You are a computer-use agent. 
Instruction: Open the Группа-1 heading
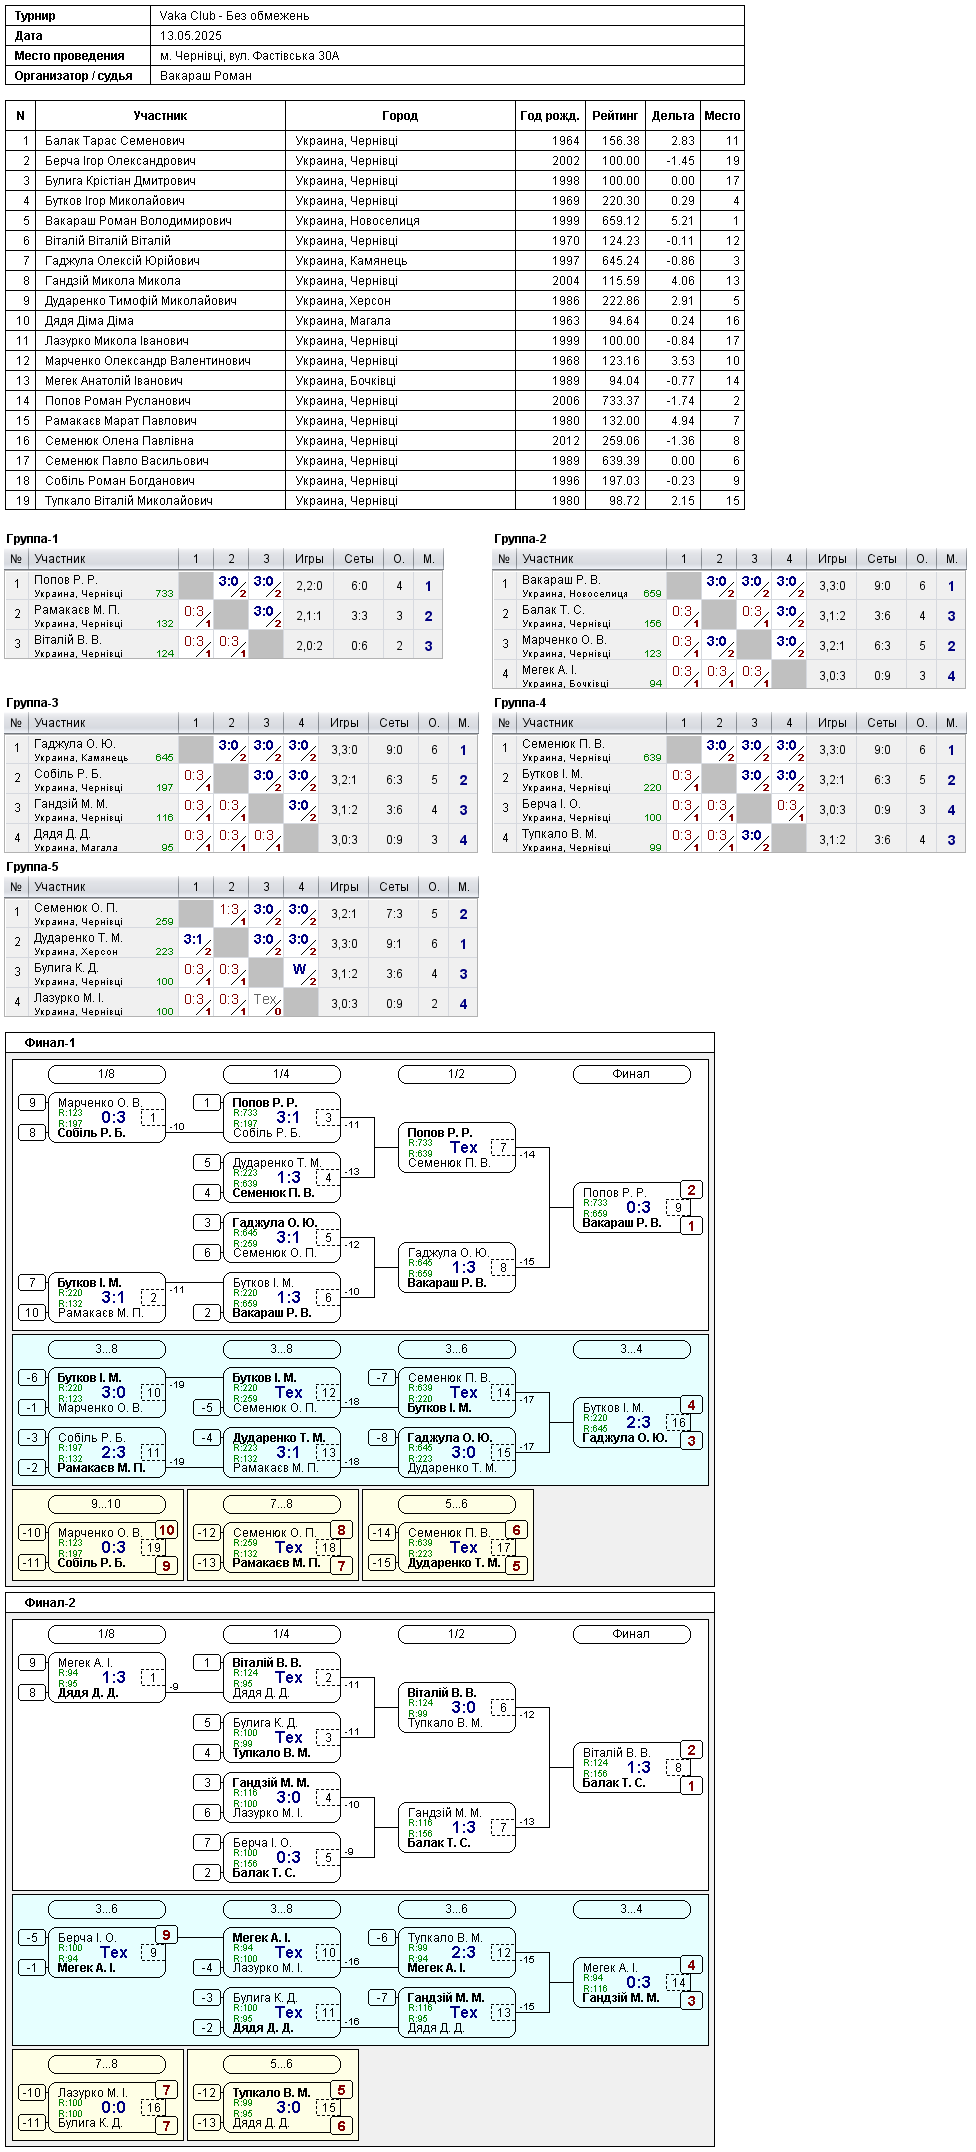(32, 539)
